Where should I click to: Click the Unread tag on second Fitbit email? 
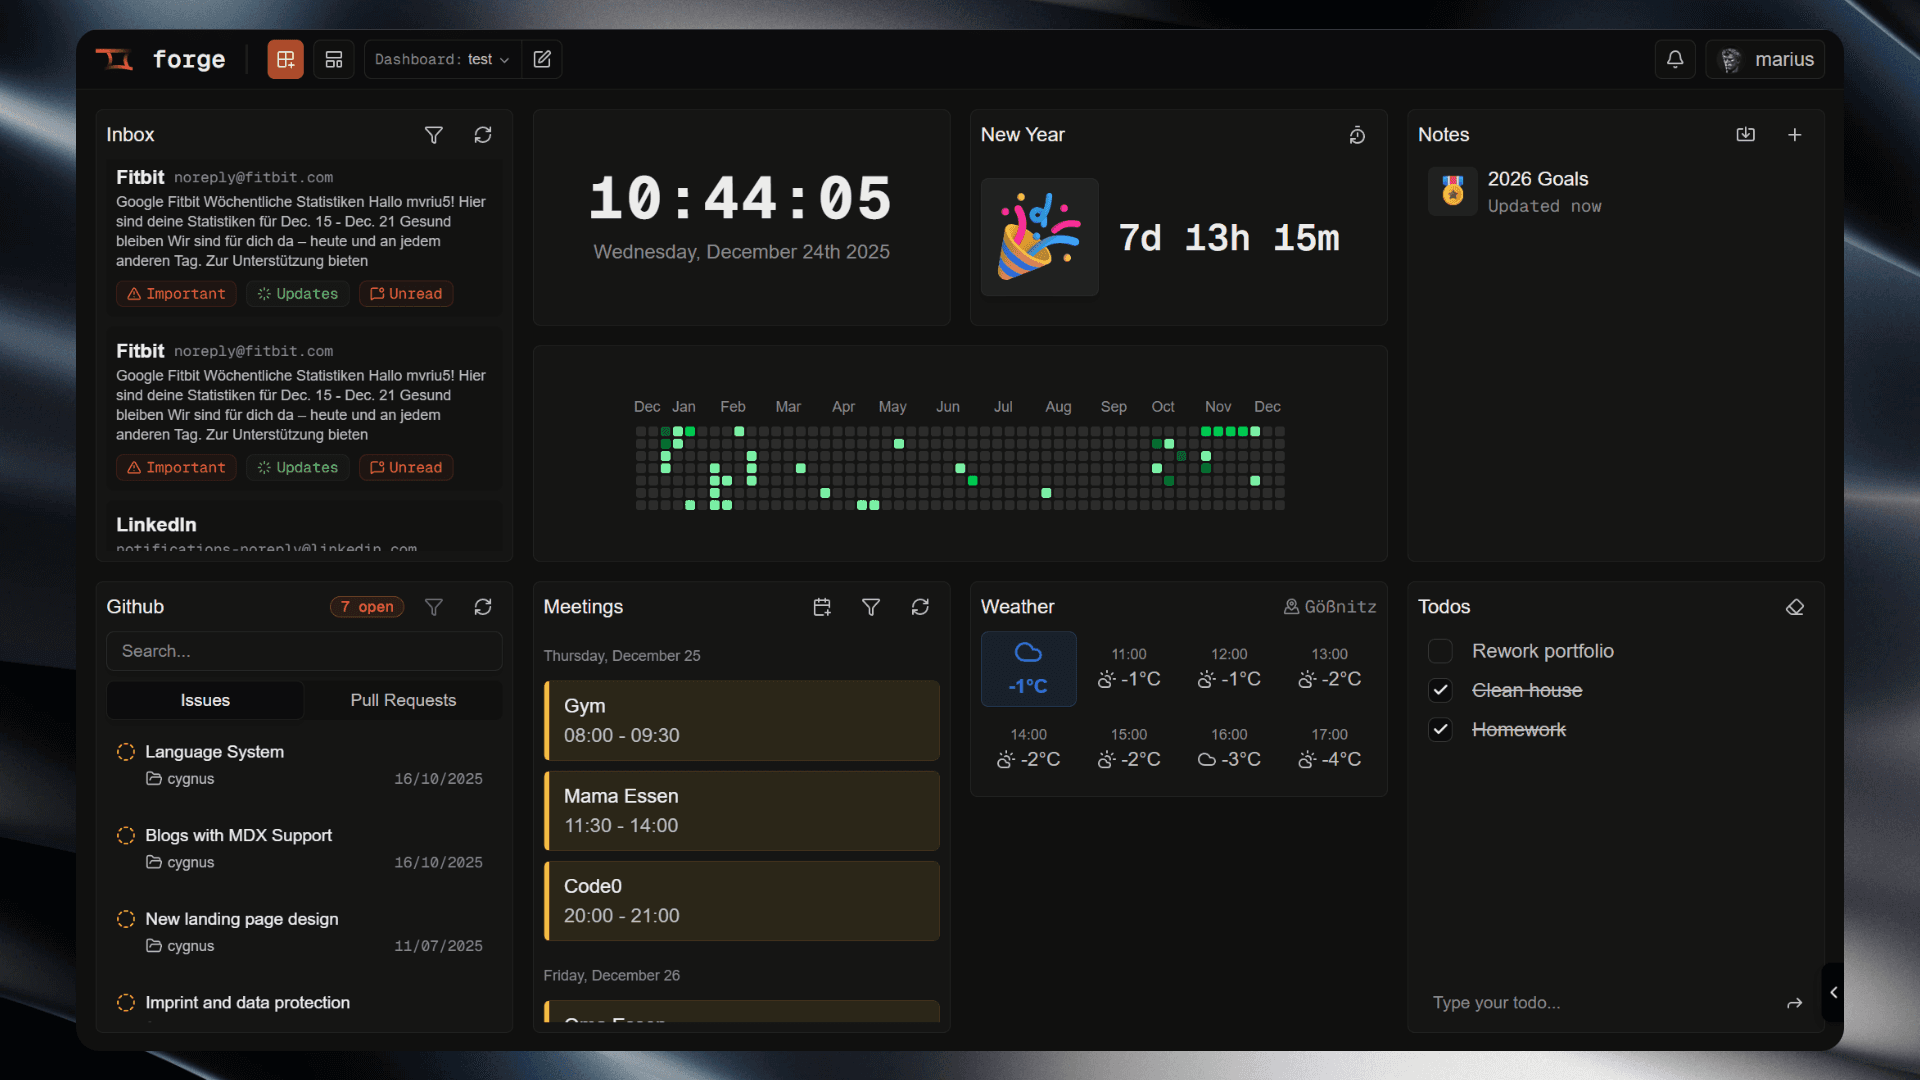click(x=406, y=468)
